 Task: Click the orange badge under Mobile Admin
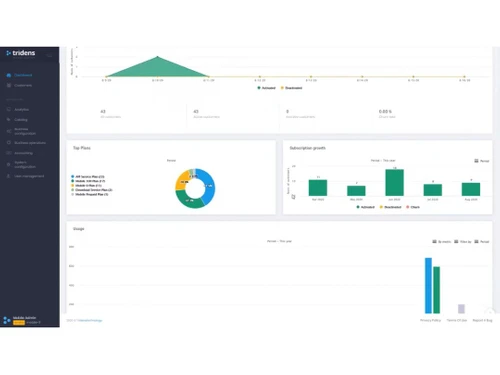point(19,323)
